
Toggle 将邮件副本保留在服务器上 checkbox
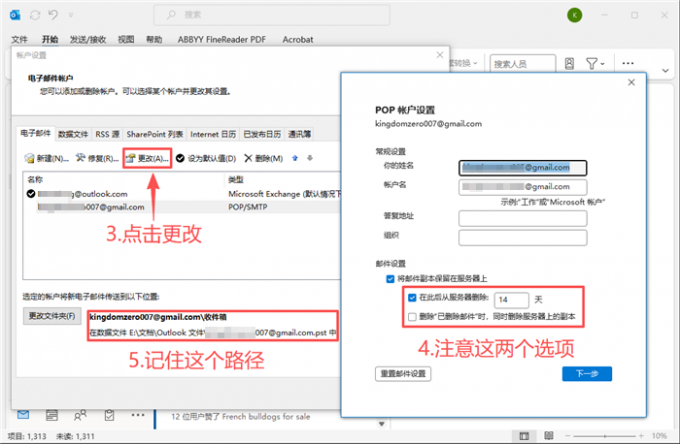click(x=390, y=278)
